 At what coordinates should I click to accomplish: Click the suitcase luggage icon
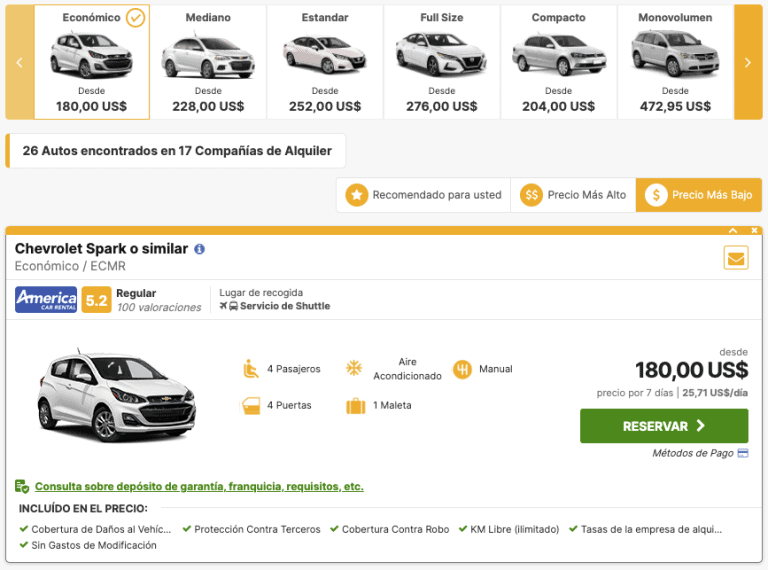point(355,406)
